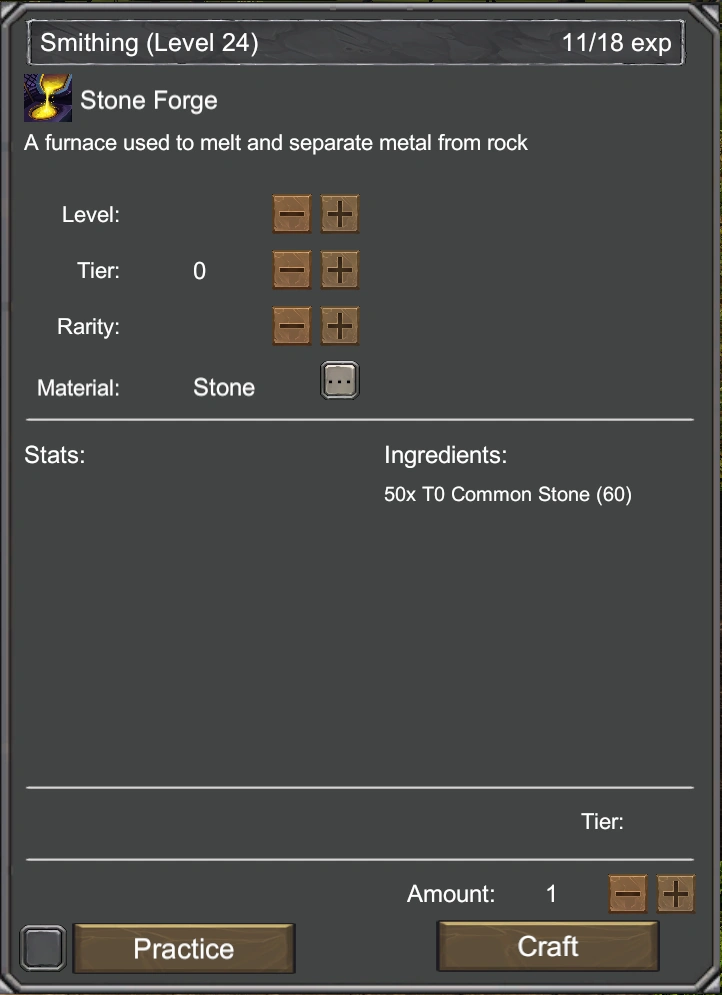Toggle the checkbox beside the Practice button
Screen dimensions: 722x995
pos(42,947)
